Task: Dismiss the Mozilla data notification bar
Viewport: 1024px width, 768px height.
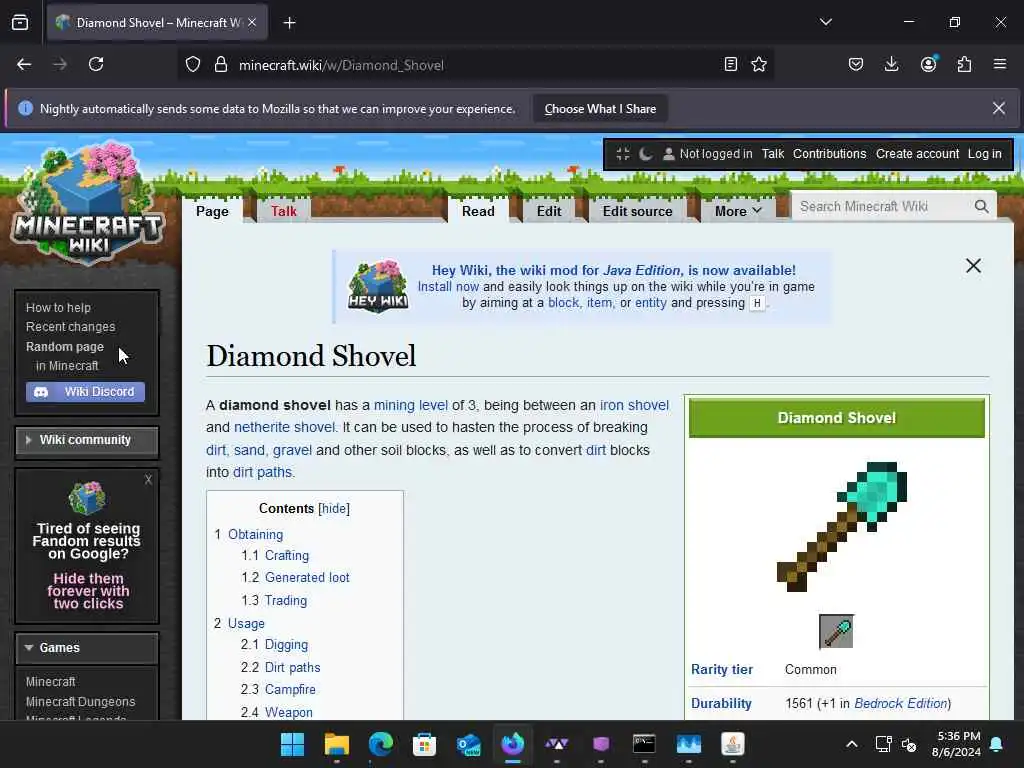Action: 999,108
